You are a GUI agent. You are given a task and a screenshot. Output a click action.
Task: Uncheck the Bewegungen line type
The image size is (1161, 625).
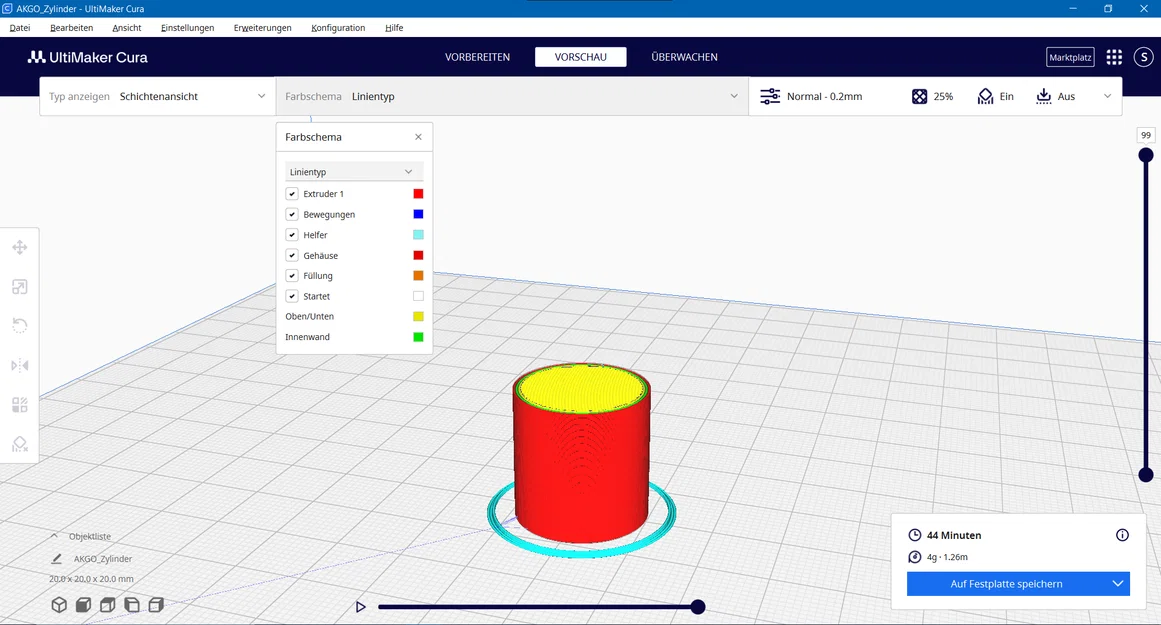click(x=291, y=214)
